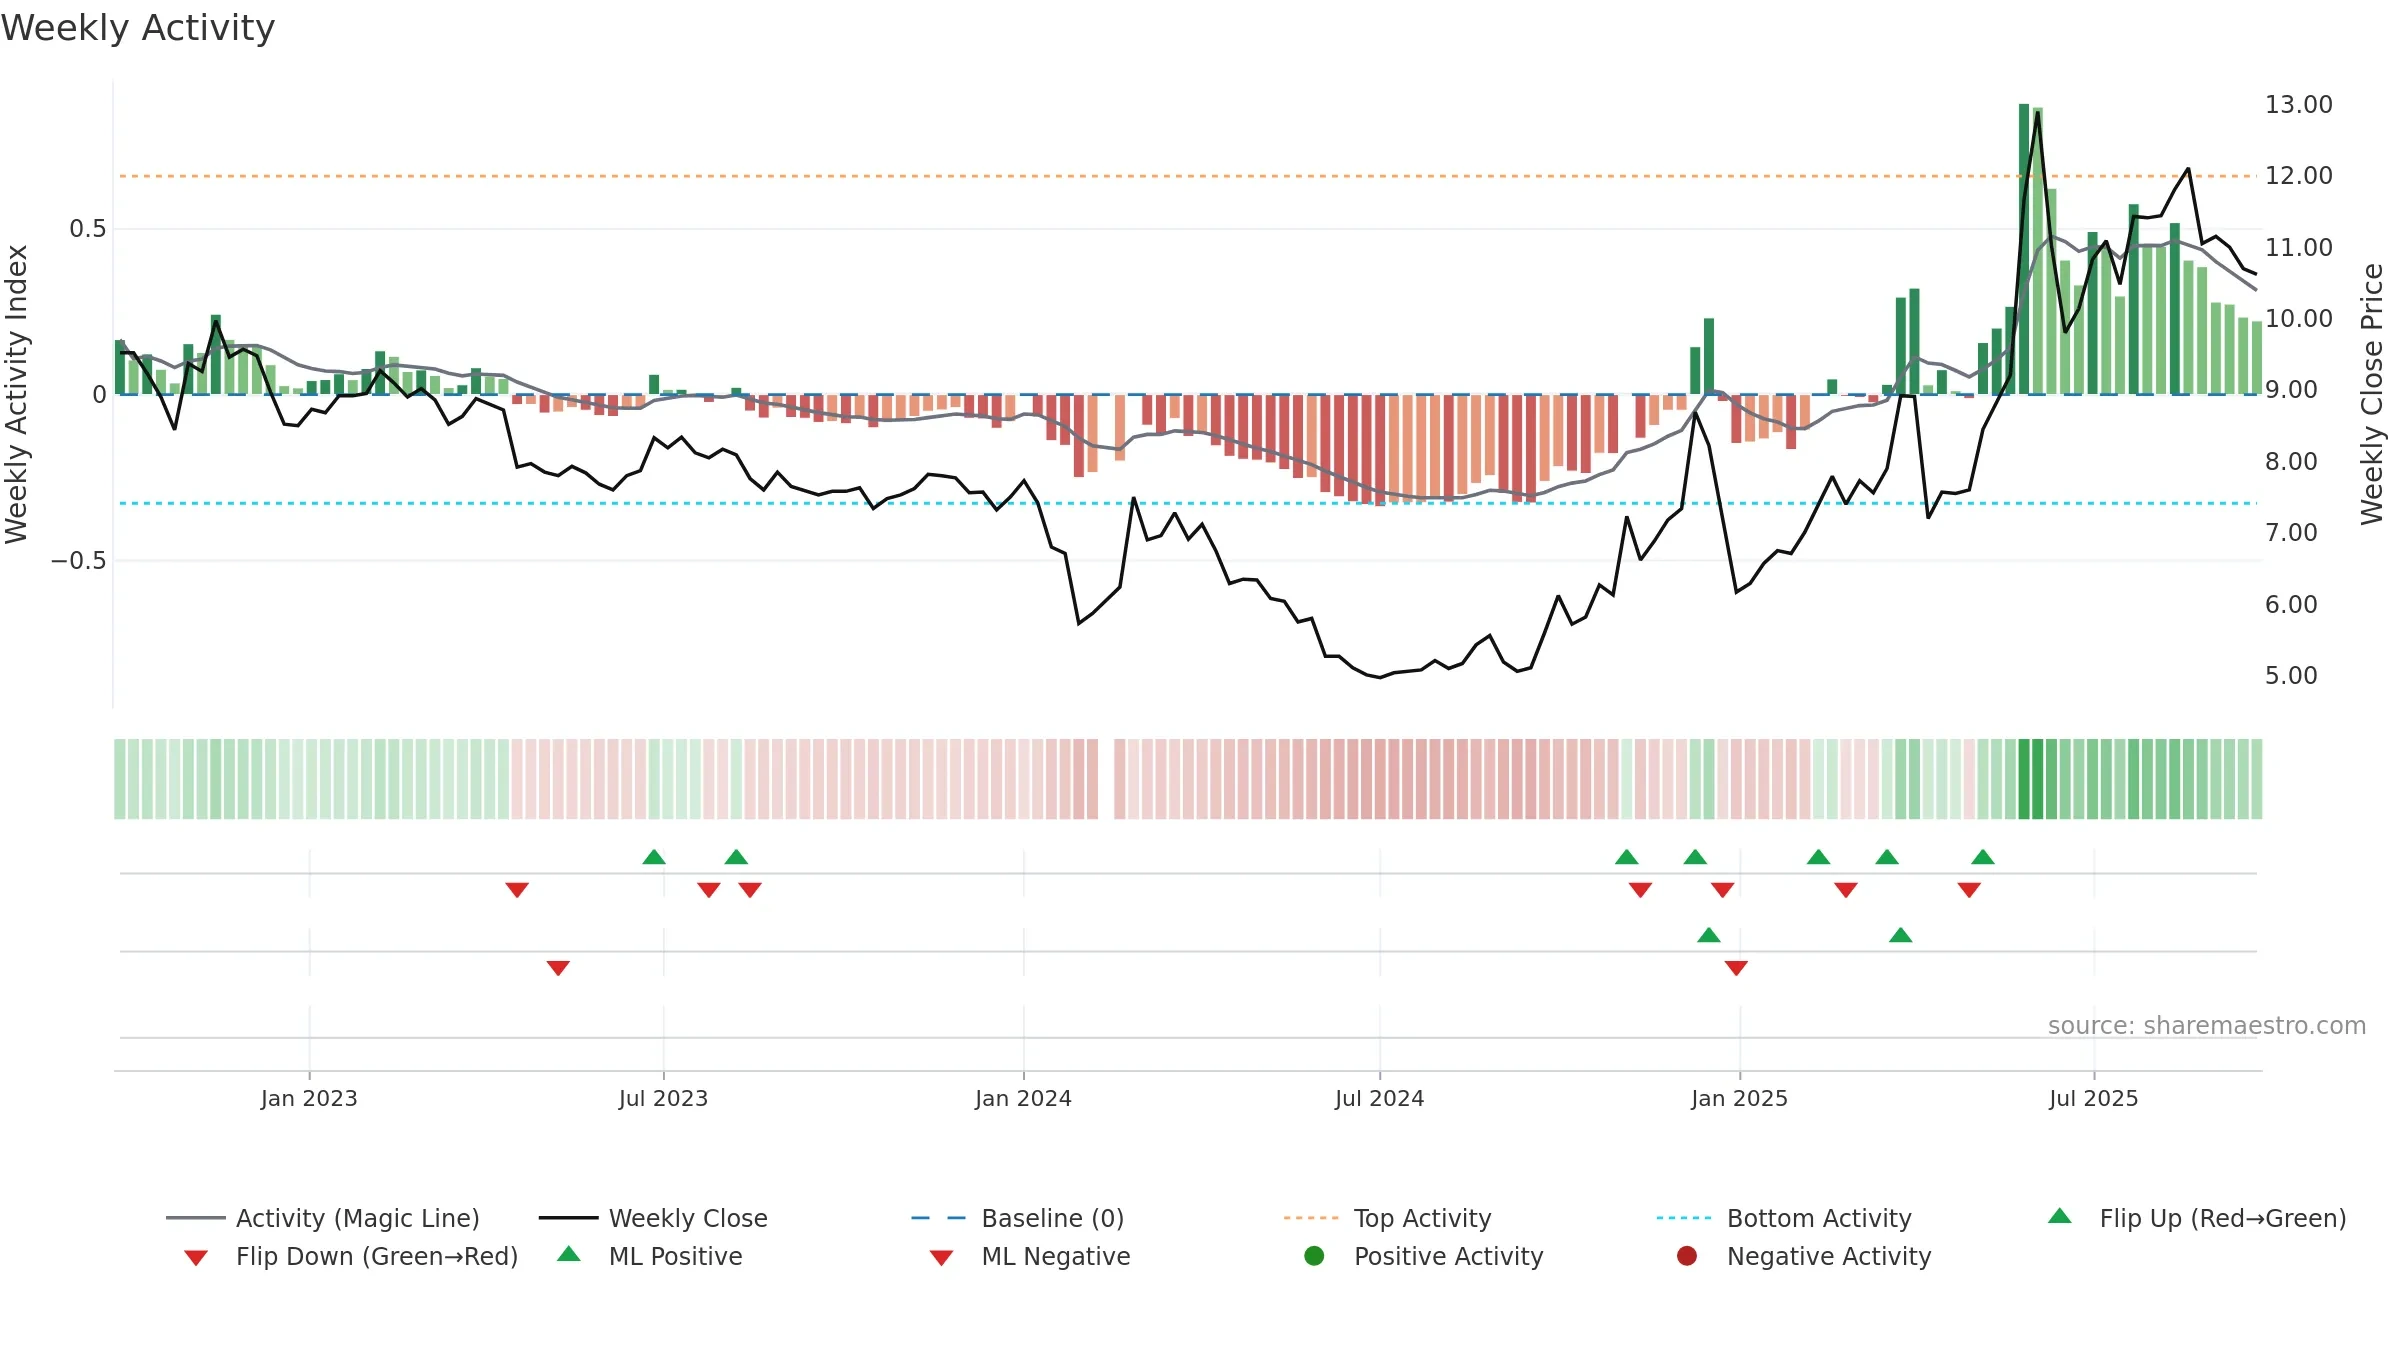The height and width of the screenshot is (1350, 2400).
Task: Click the Jan 2023 x-axis label
Action: click(309, 1098)
